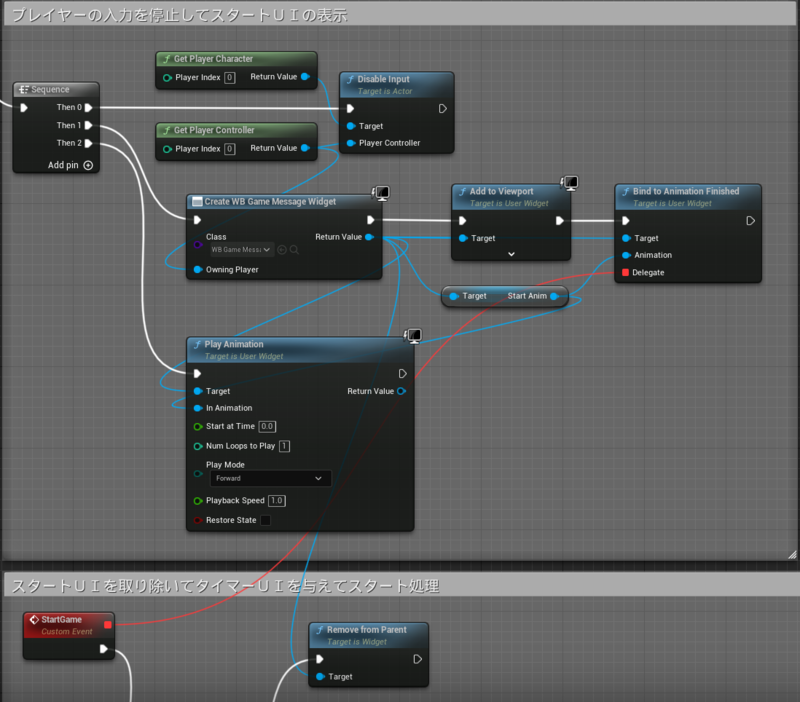Edit Player Index value on Get Player Controller
The height and width of the screenshot is (702, 800).
230,149
